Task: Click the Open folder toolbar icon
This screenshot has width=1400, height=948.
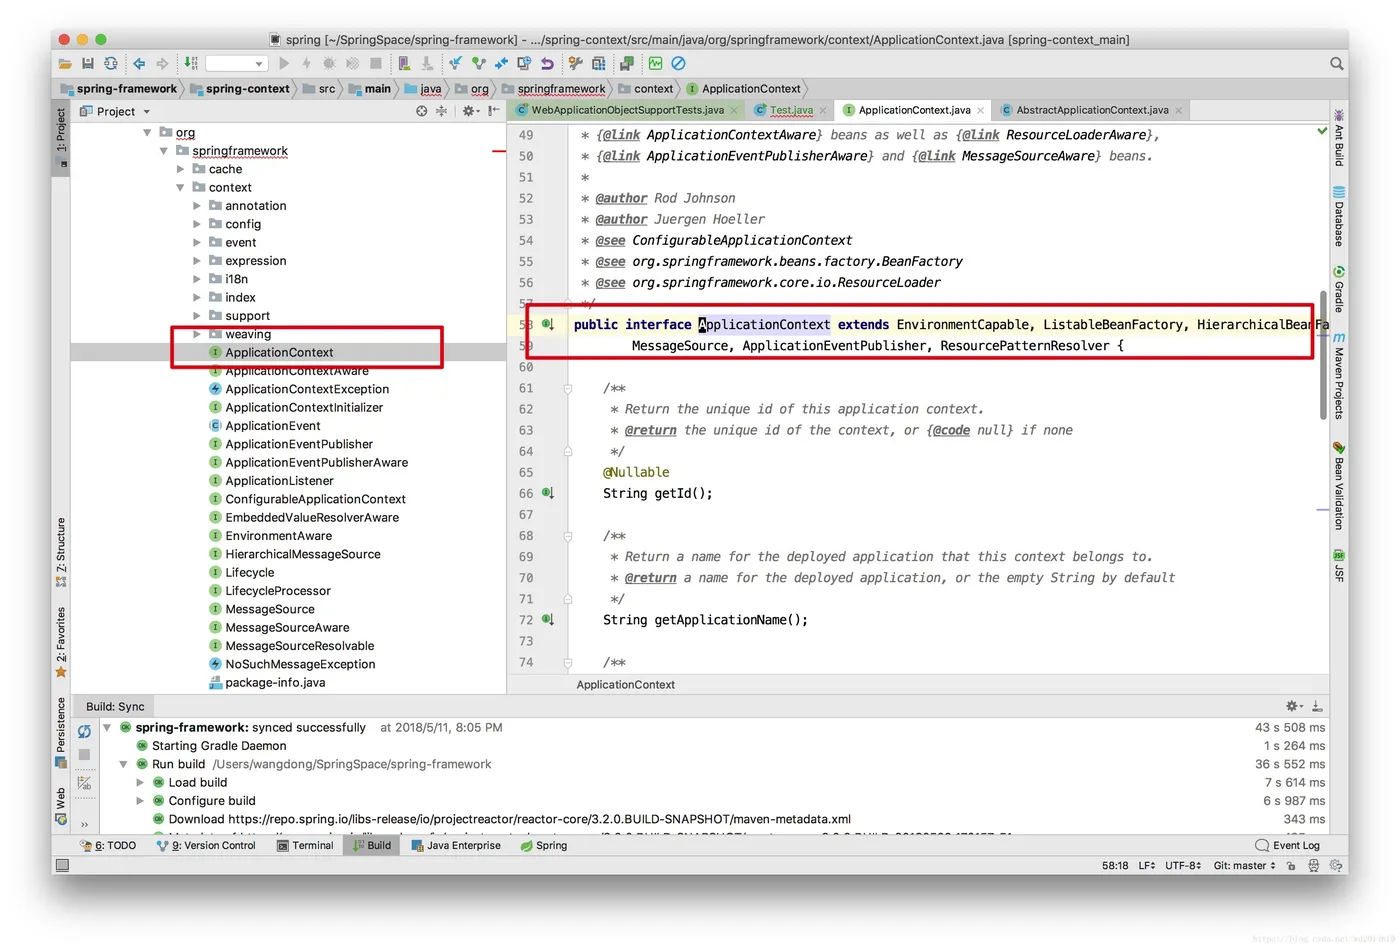Action: (x=65, y=64)
